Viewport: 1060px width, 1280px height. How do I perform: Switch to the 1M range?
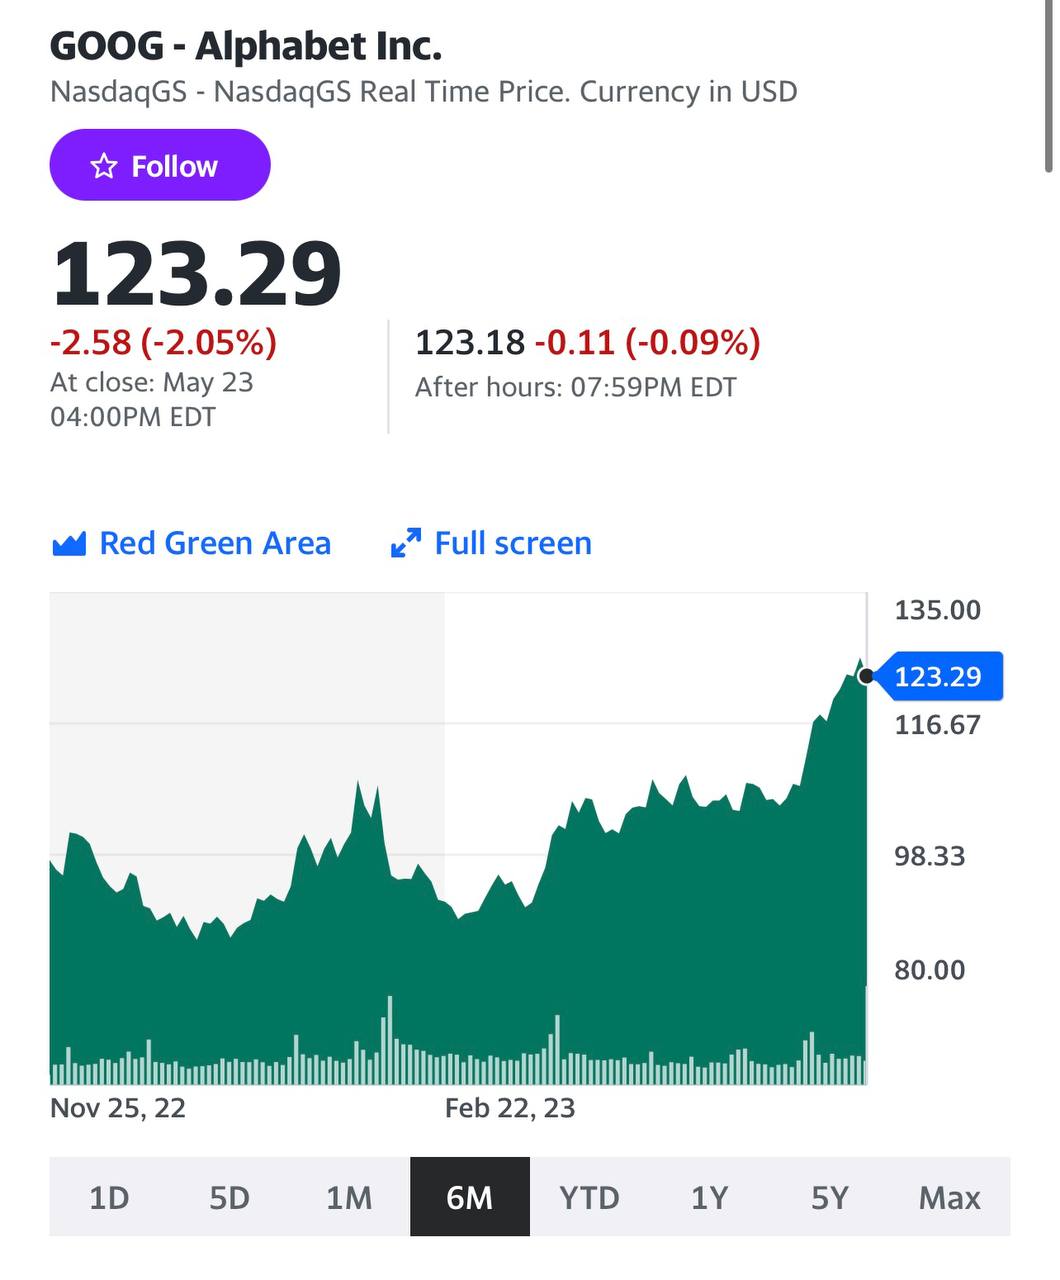(x=349, y=1197)
